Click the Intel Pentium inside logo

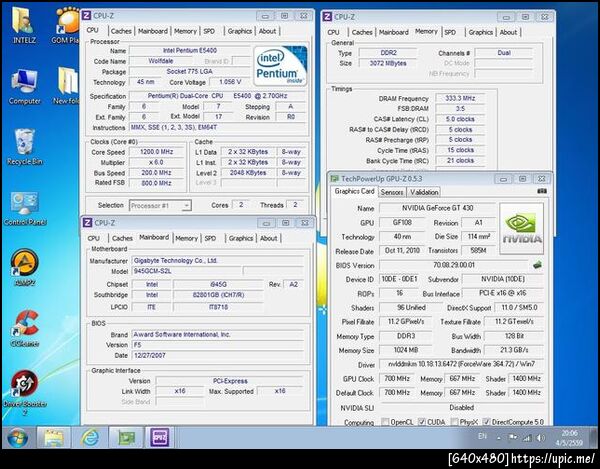coord(280,64)
